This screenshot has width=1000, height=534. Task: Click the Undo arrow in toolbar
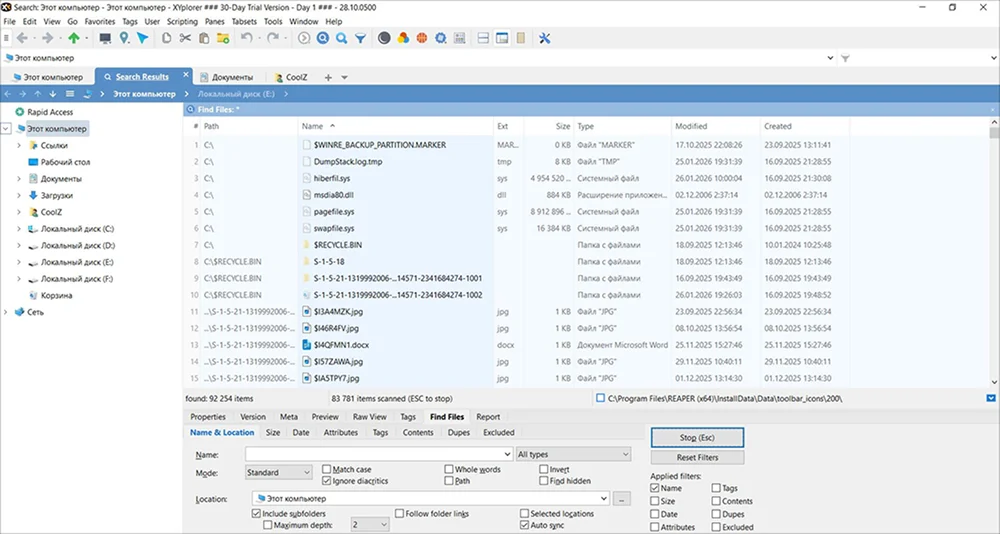click(246, 38)
